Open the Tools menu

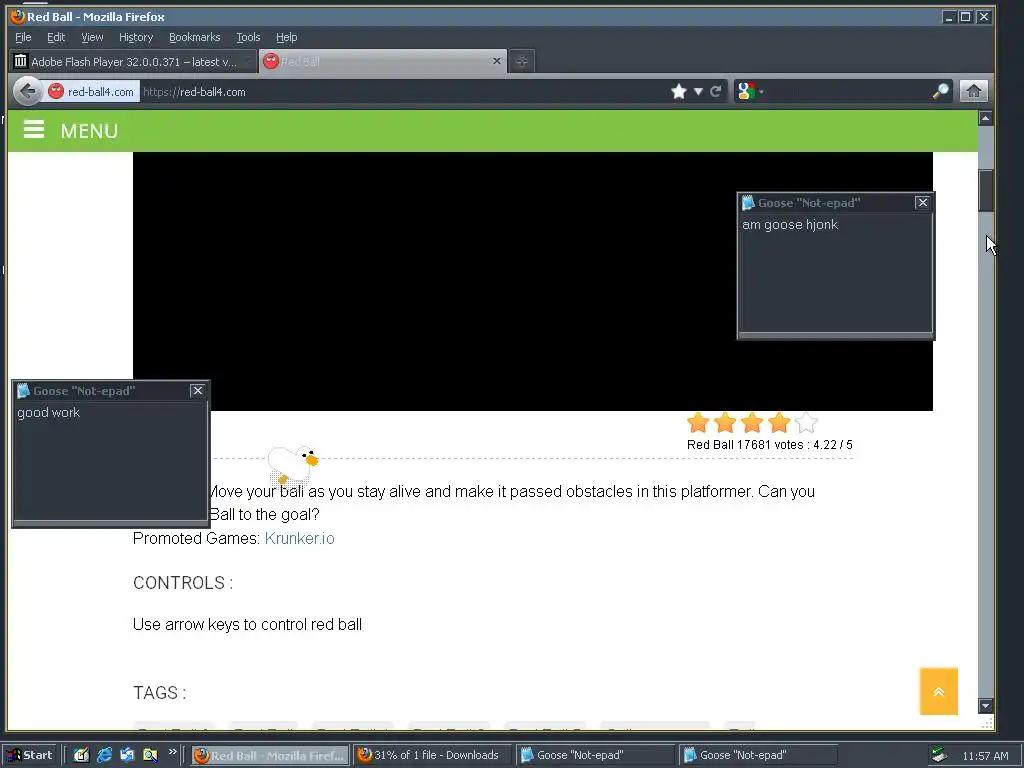[248, 37]
